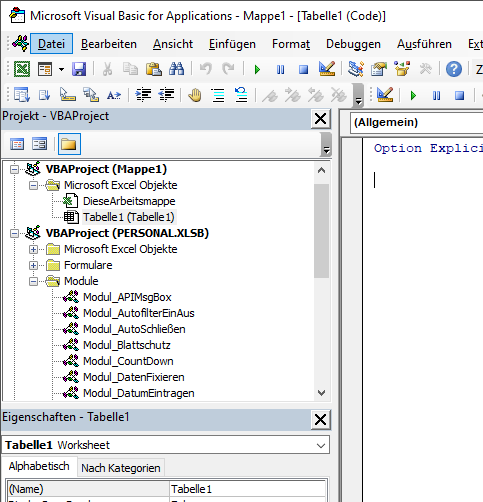Collapse the Module folder
The width and height of the screenshot is (483, 502).
tap(33, 281)
